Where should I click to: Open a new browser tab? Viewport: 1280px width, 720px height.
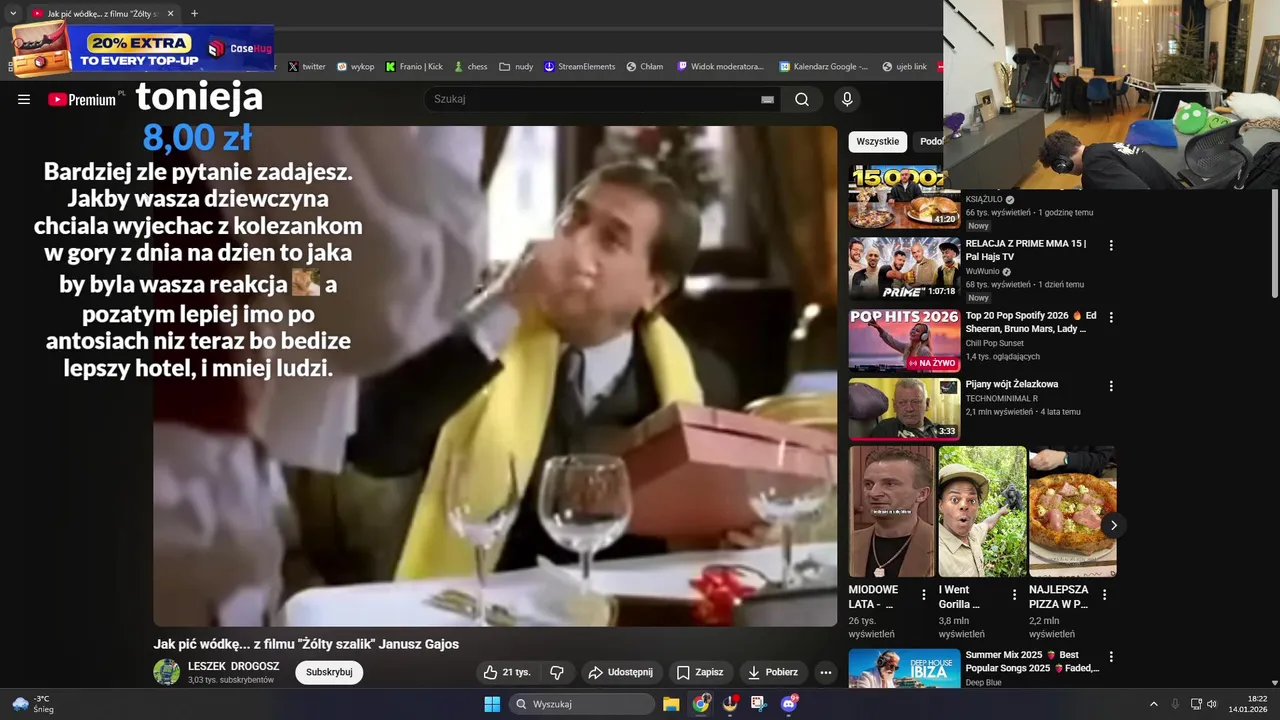click(x=194, y=14)
